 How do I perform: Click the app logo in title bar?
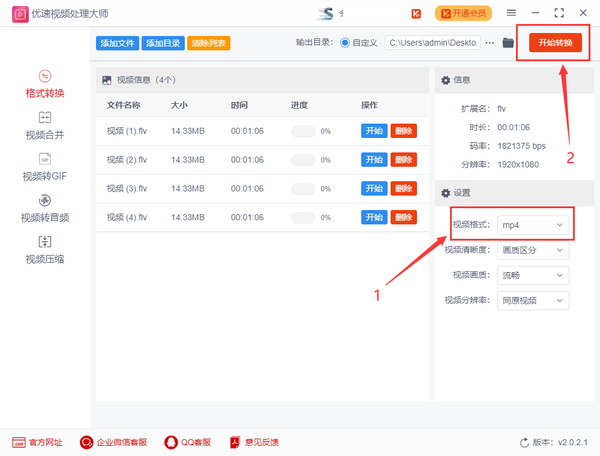click(20, 14)
